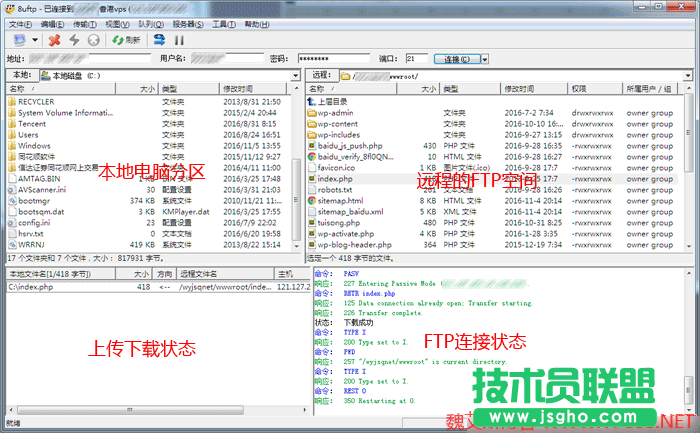Click the 端口 port input field

[417, 58]
